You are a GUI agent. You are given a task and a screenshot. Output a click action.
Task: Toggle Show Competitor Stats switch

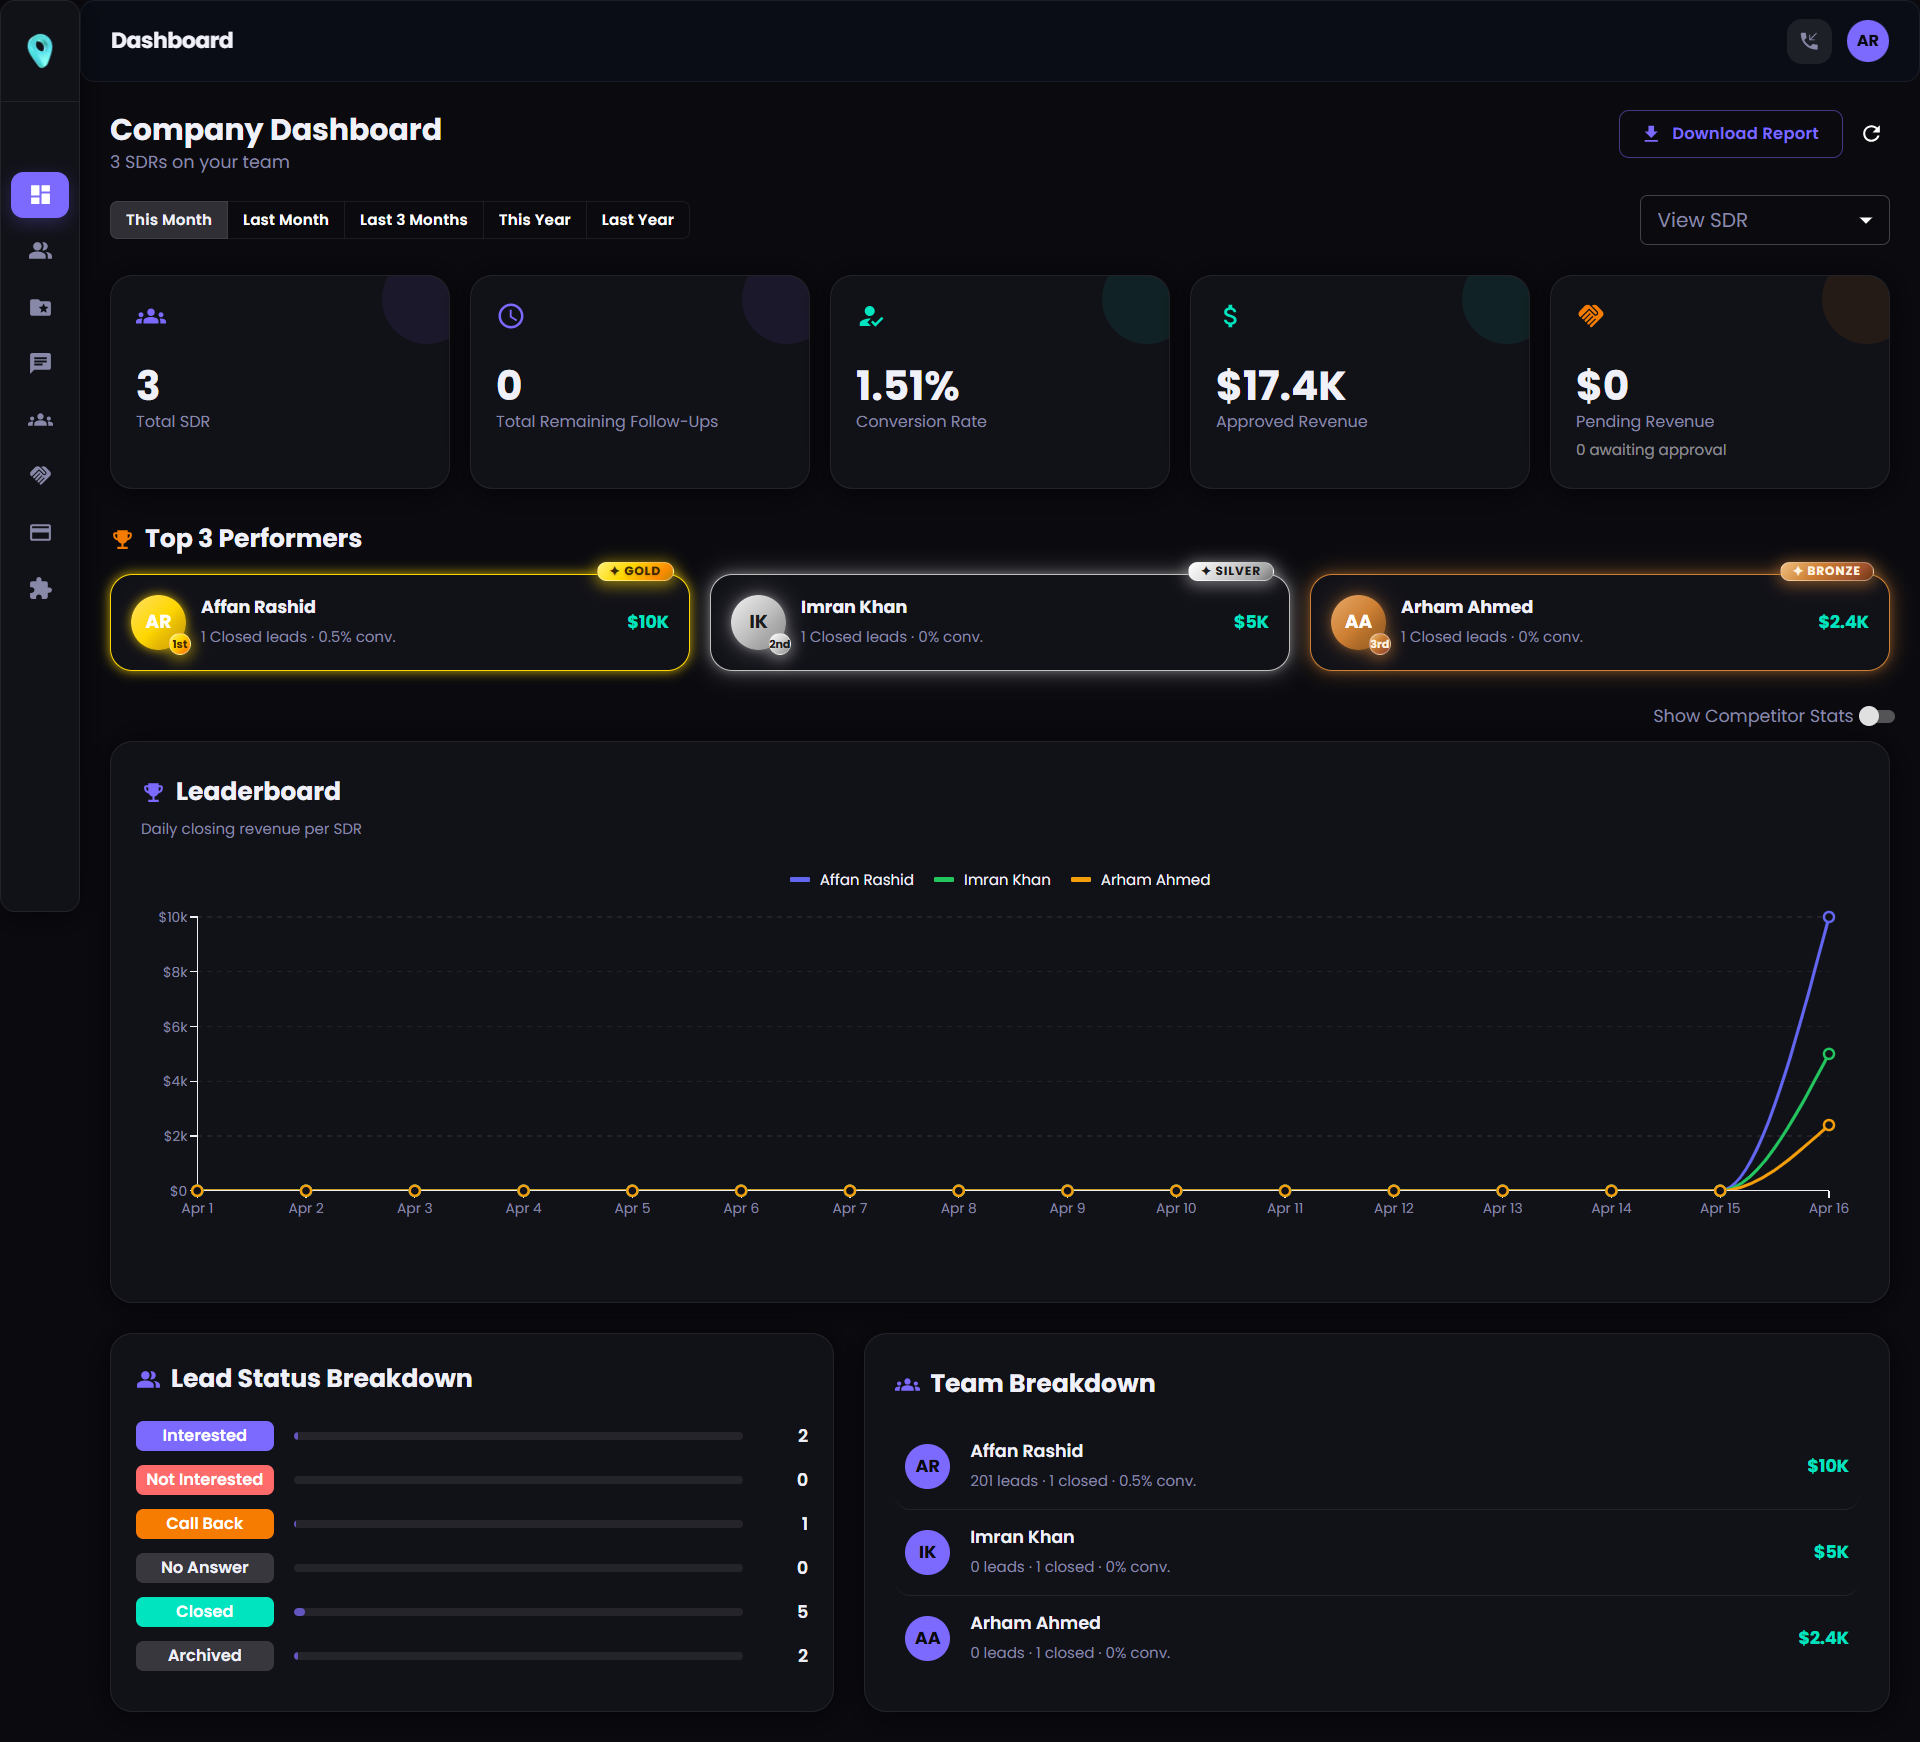point(1876,716)
